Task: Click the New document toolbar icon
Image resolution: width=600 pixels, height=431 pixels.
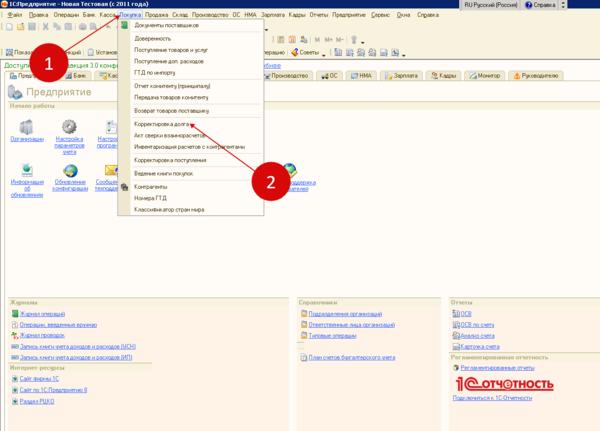Action: [9, 26]
